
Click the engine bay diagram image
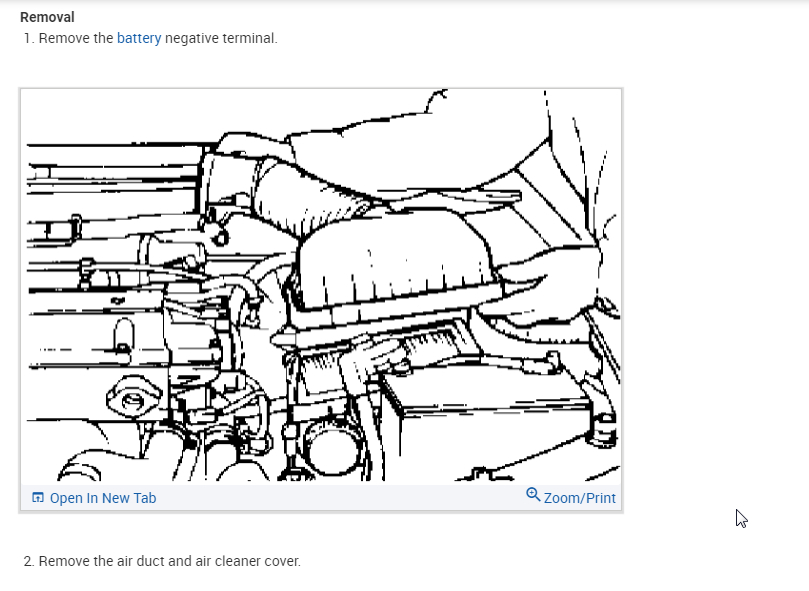[x=321, y=286]
